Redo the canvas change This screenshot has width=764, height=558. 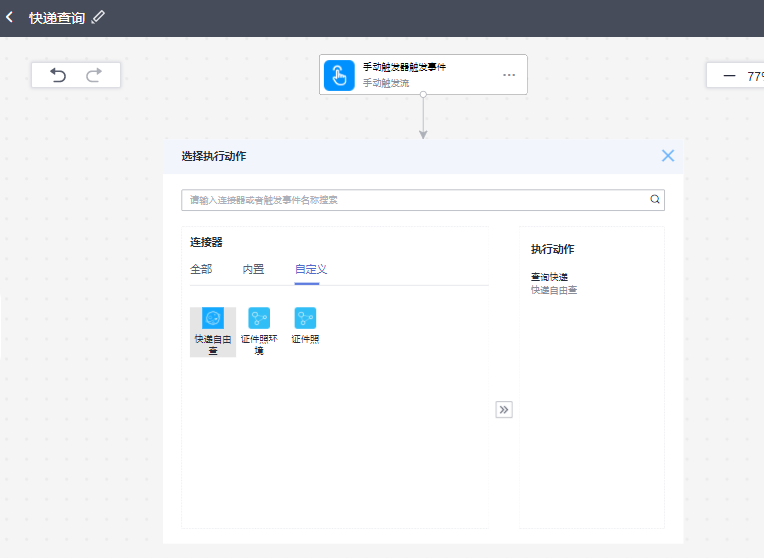[x=94, y=75]
